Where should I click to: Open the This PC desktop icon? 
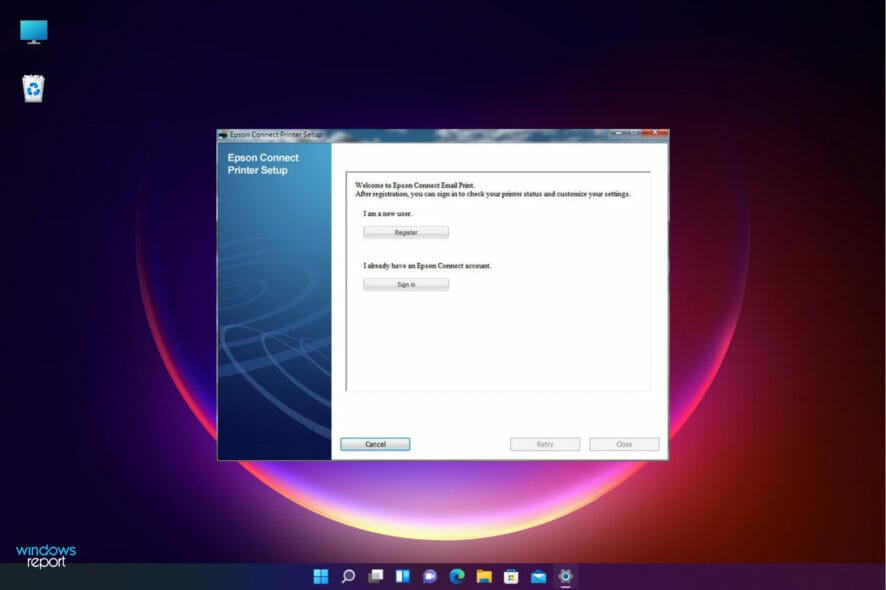[33, 32]
